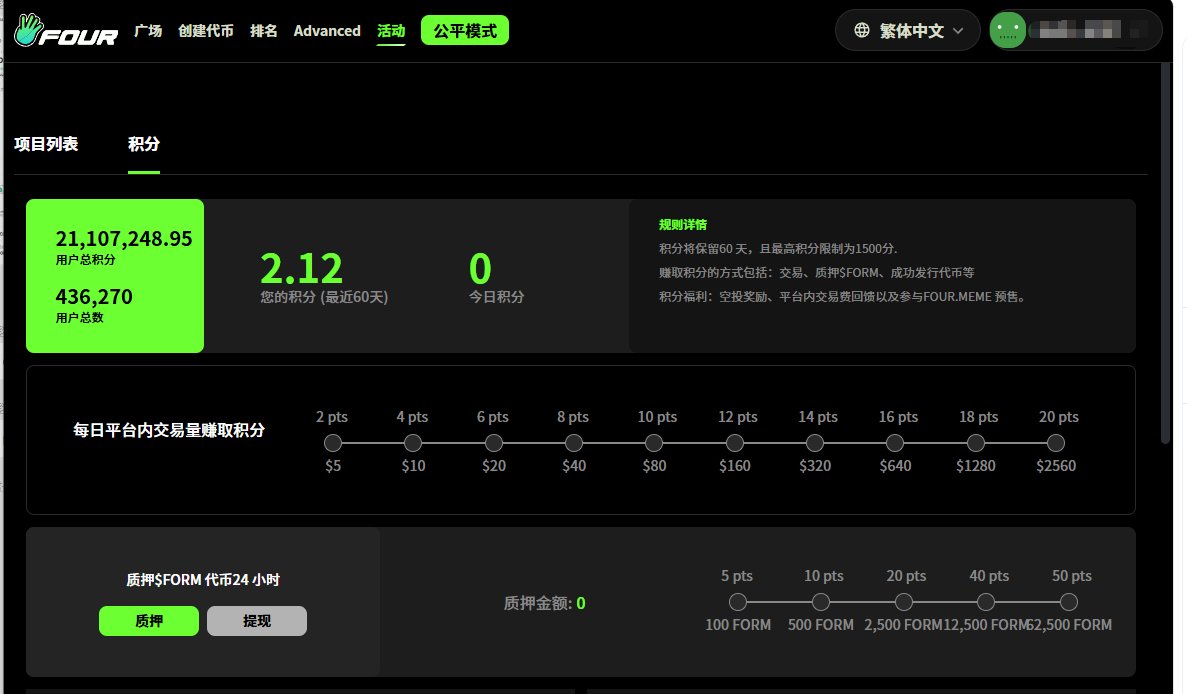
Task: Click the blurred account name field
Action: click(1088, 30)
